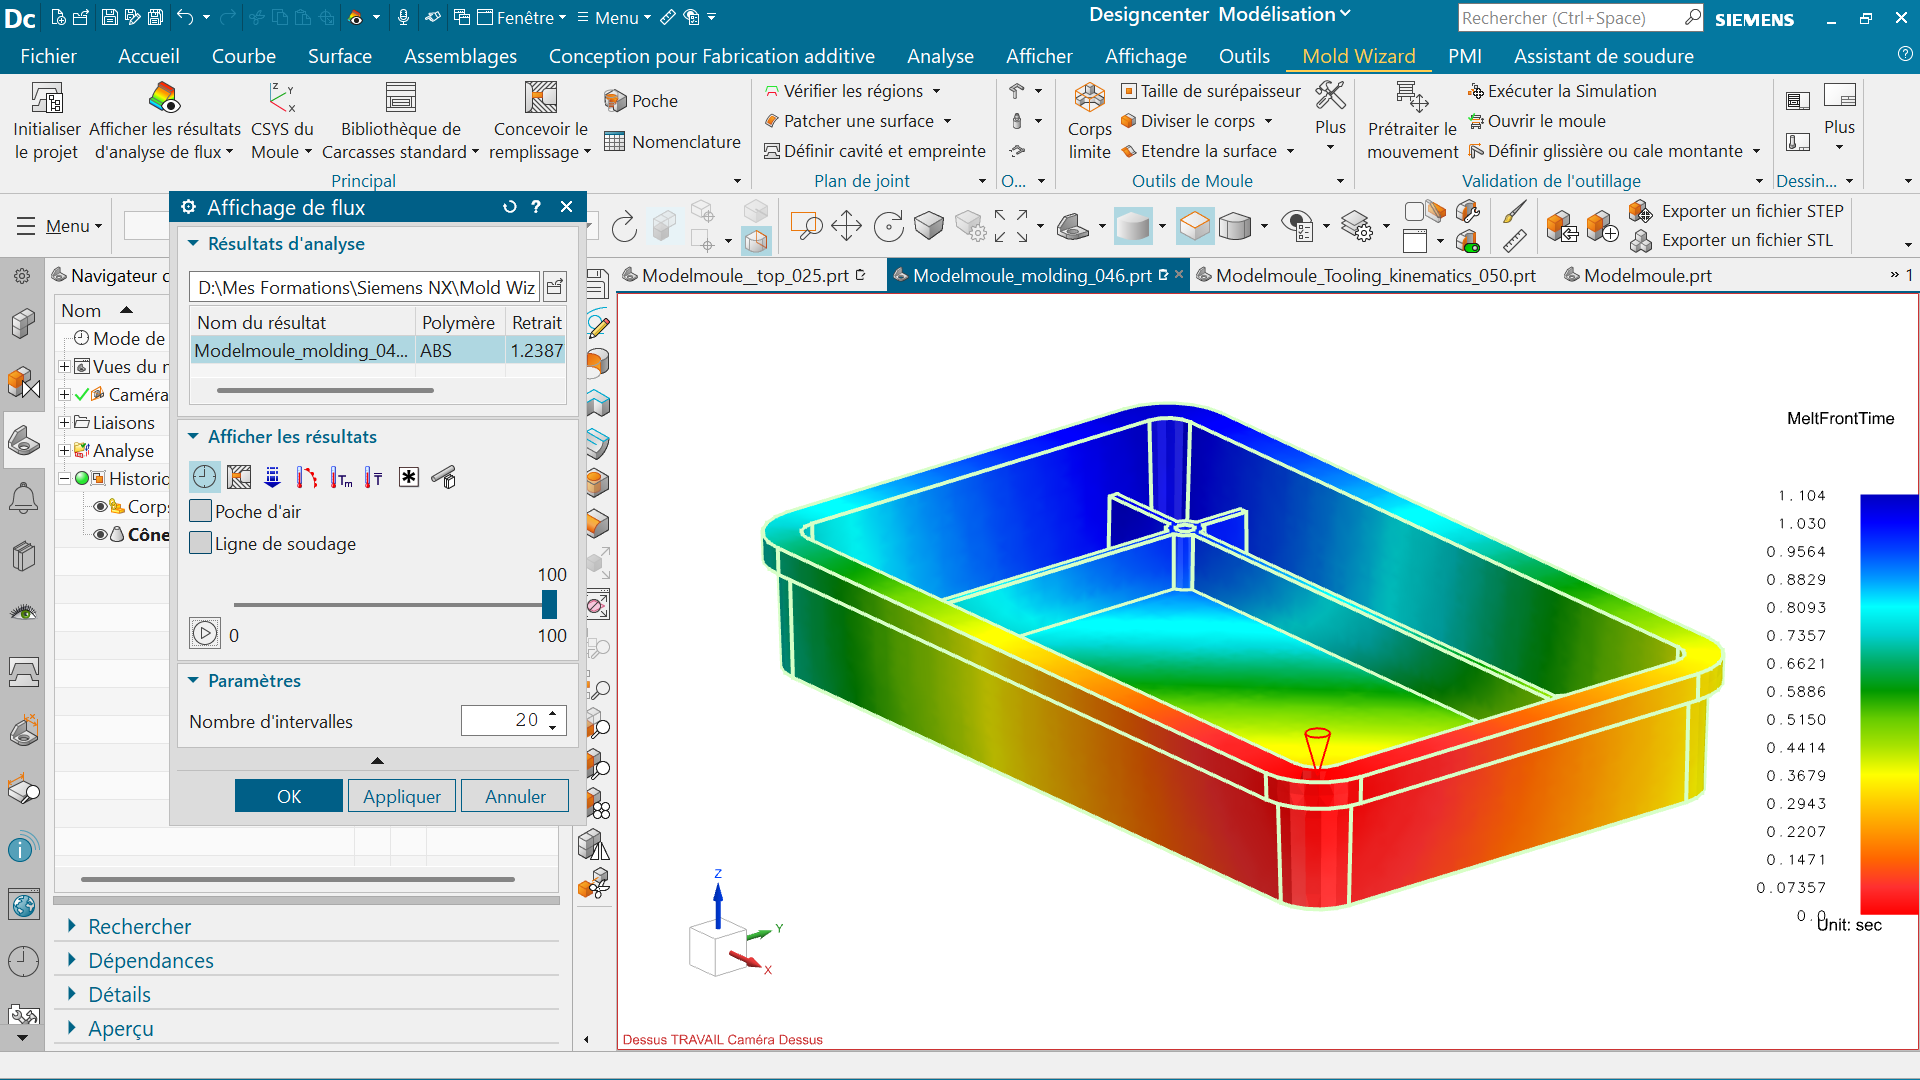Open the Fenêtre dropdown
The height and width of the screenshot is (1080, 1920).
click(x=522, y=17)
